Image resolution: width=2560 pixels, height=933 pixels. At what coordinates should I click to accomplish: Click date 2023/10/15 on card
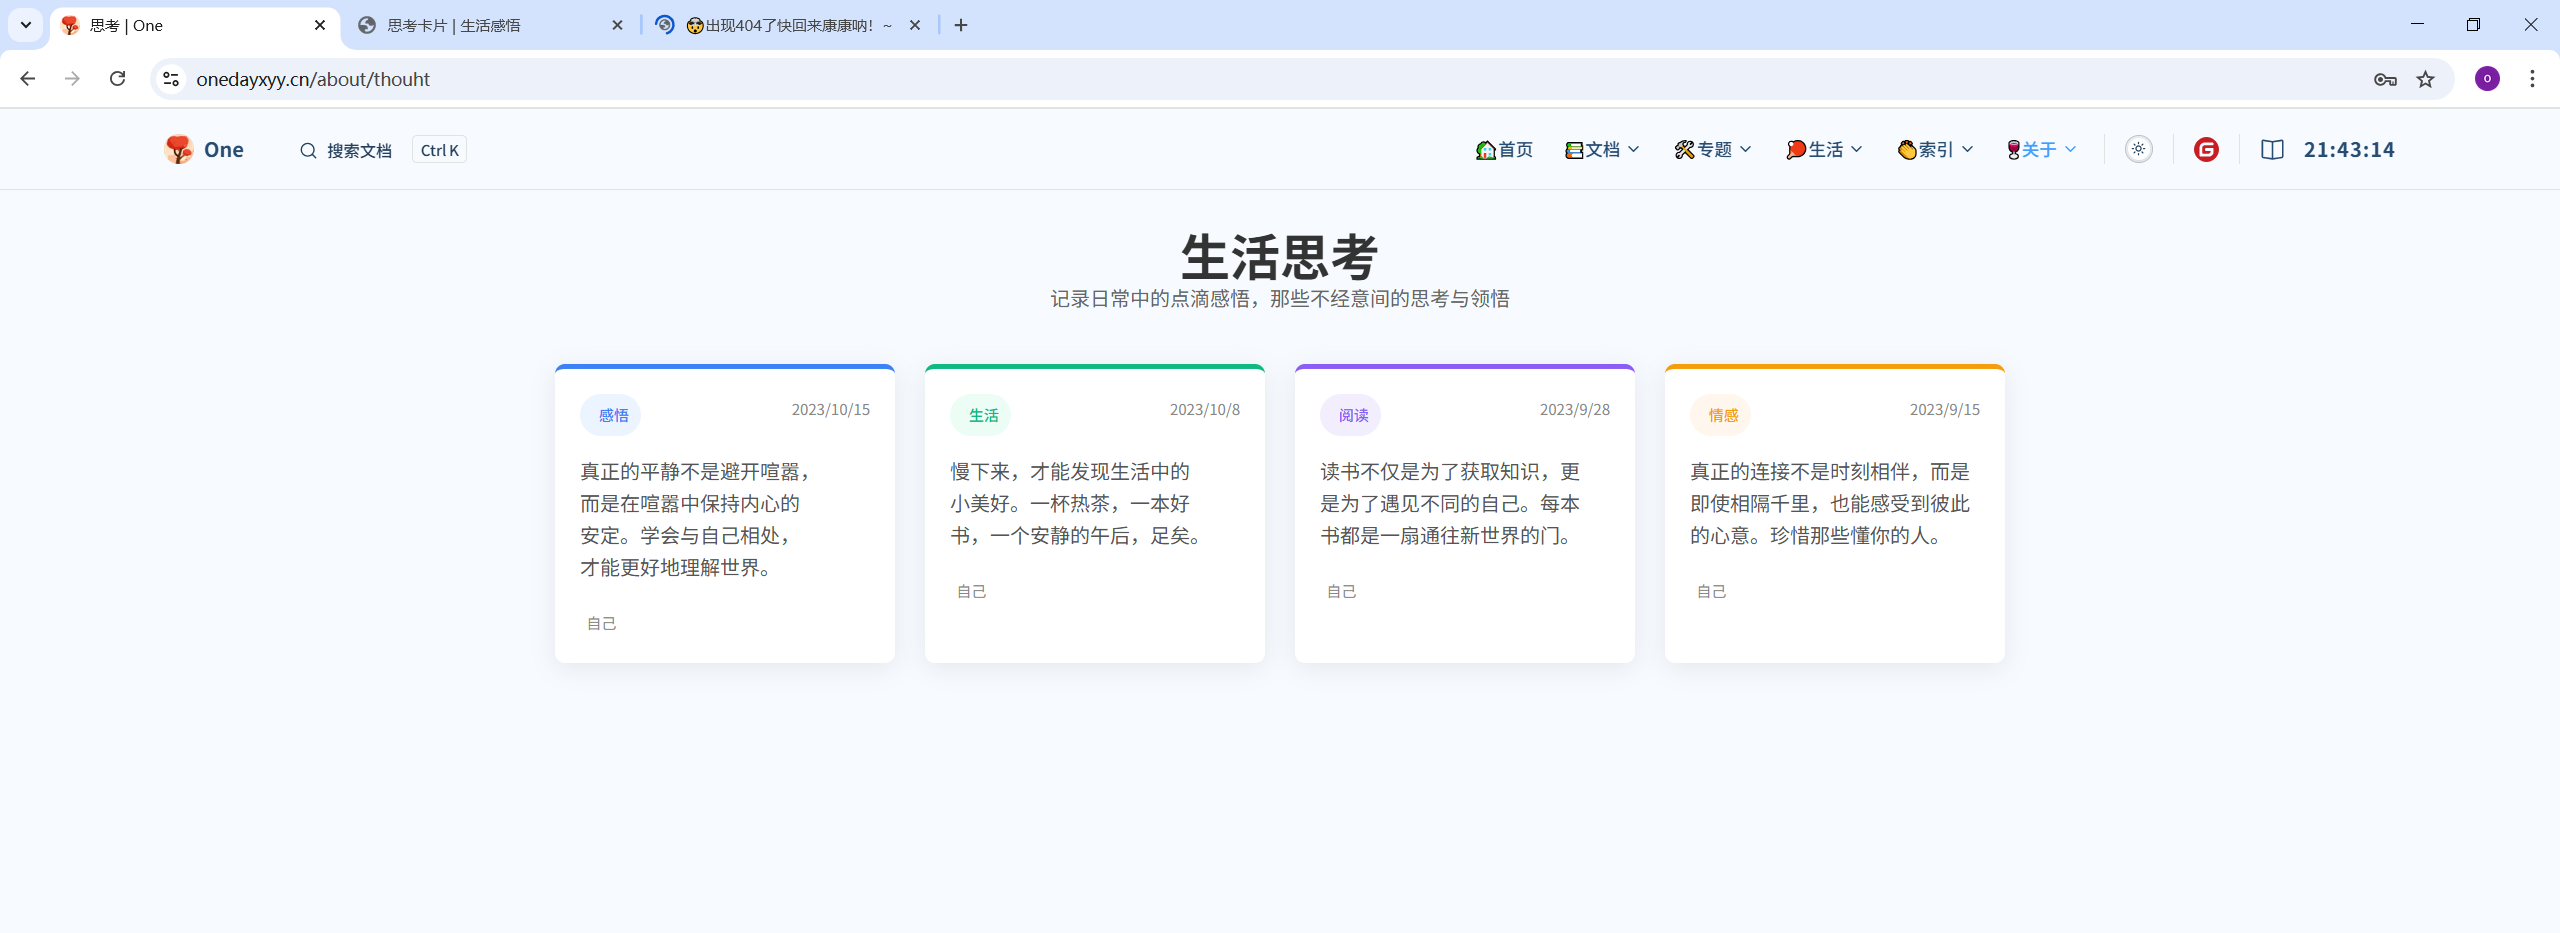tap(831, 410)
